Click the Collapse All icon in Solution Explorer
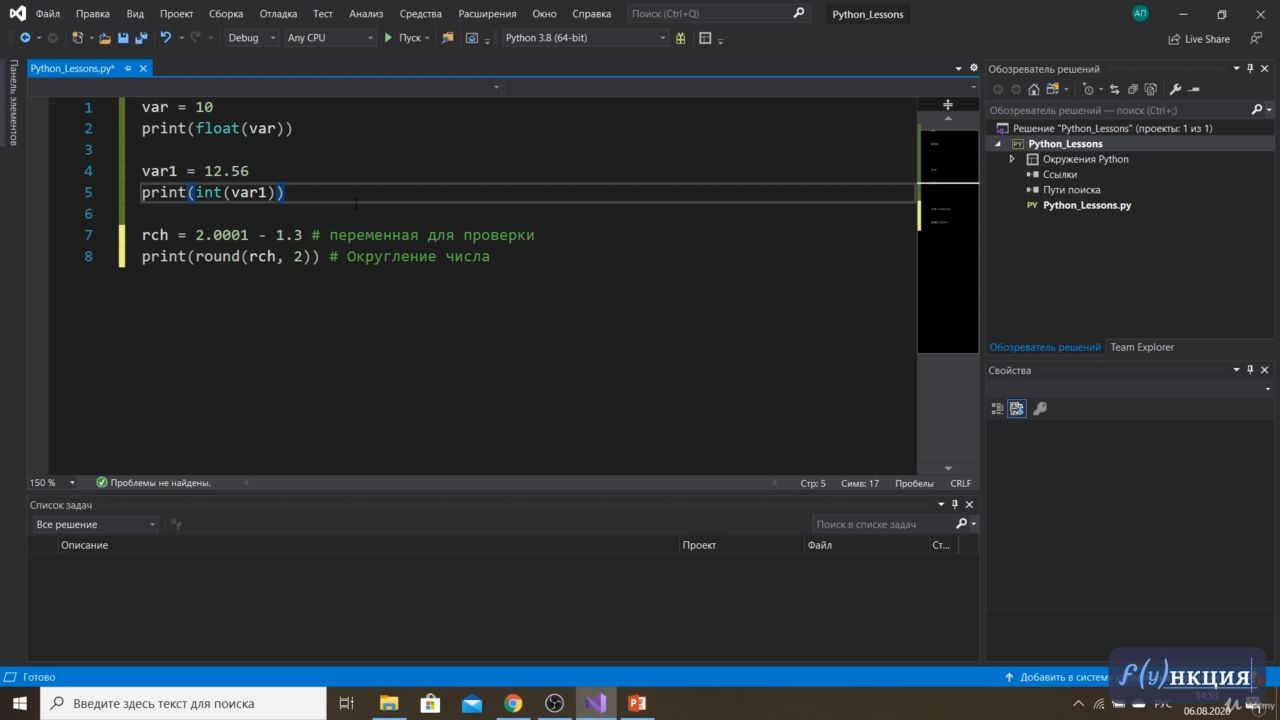The height and width of the screenshot is (720, 1280). (1132, 89)
